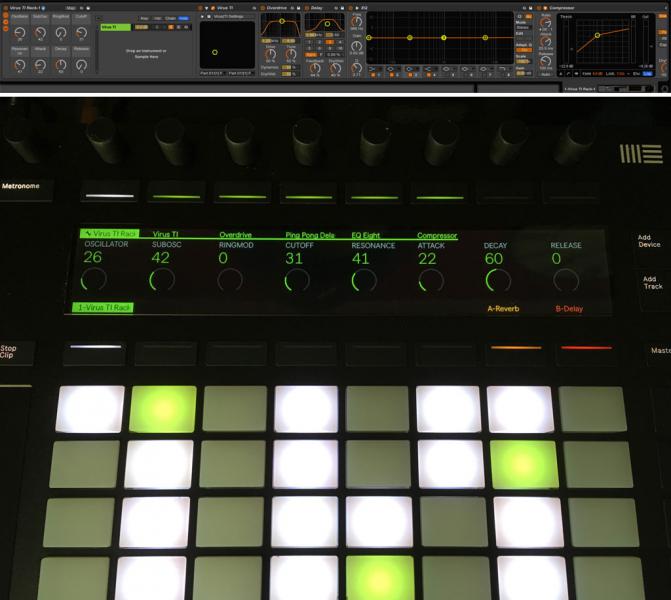Click the EQ Eight Q knob
Screen dimensions: 671x600
tap(356, 68)
